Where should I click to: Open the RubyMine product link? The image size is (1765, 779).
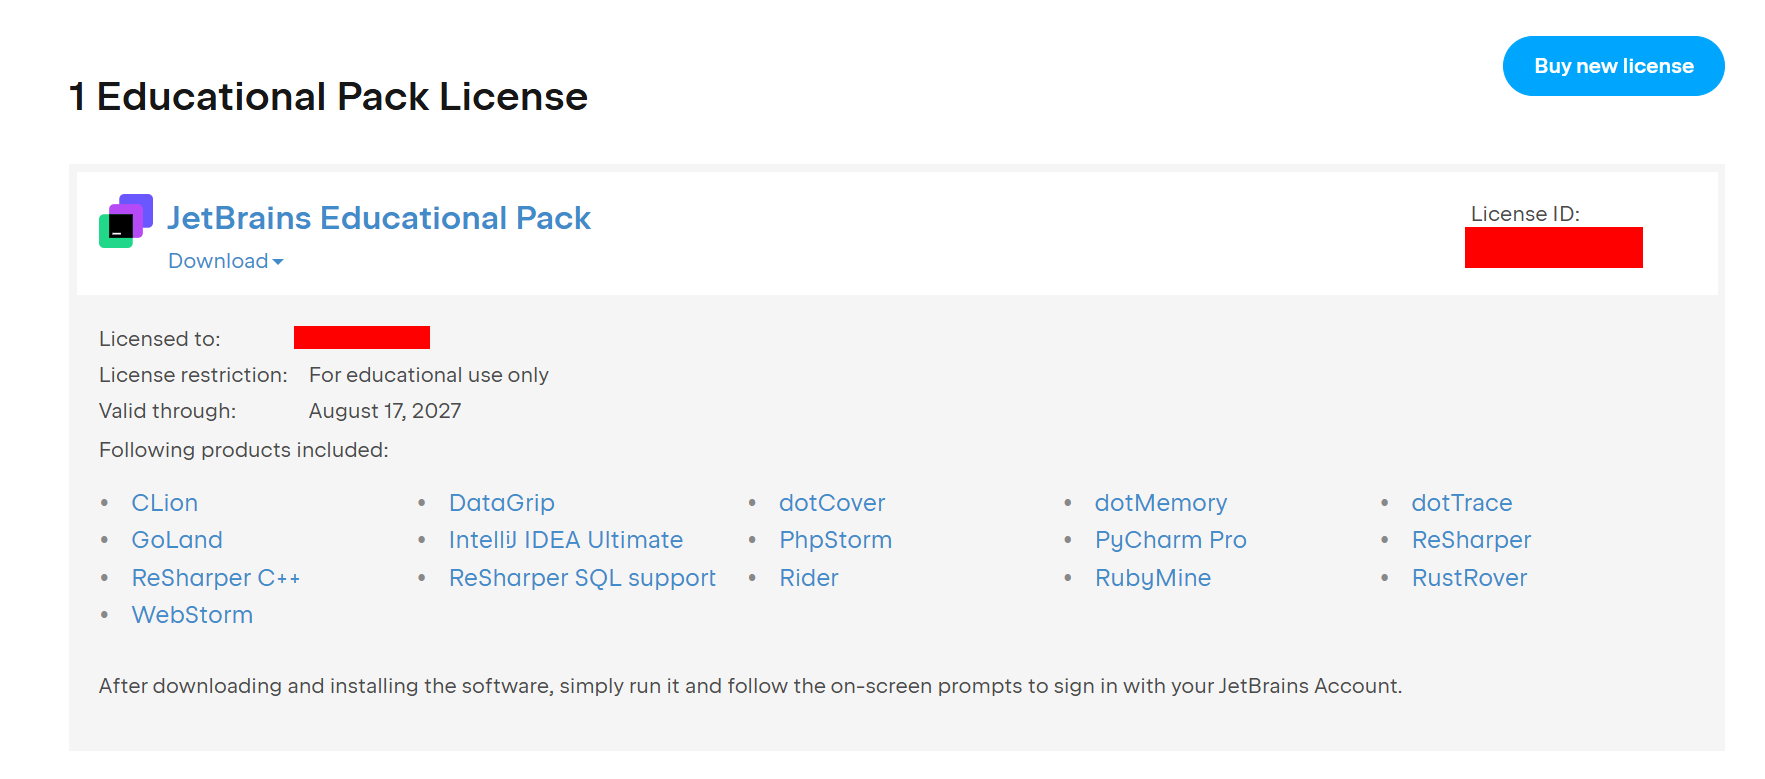[1153, 578]
